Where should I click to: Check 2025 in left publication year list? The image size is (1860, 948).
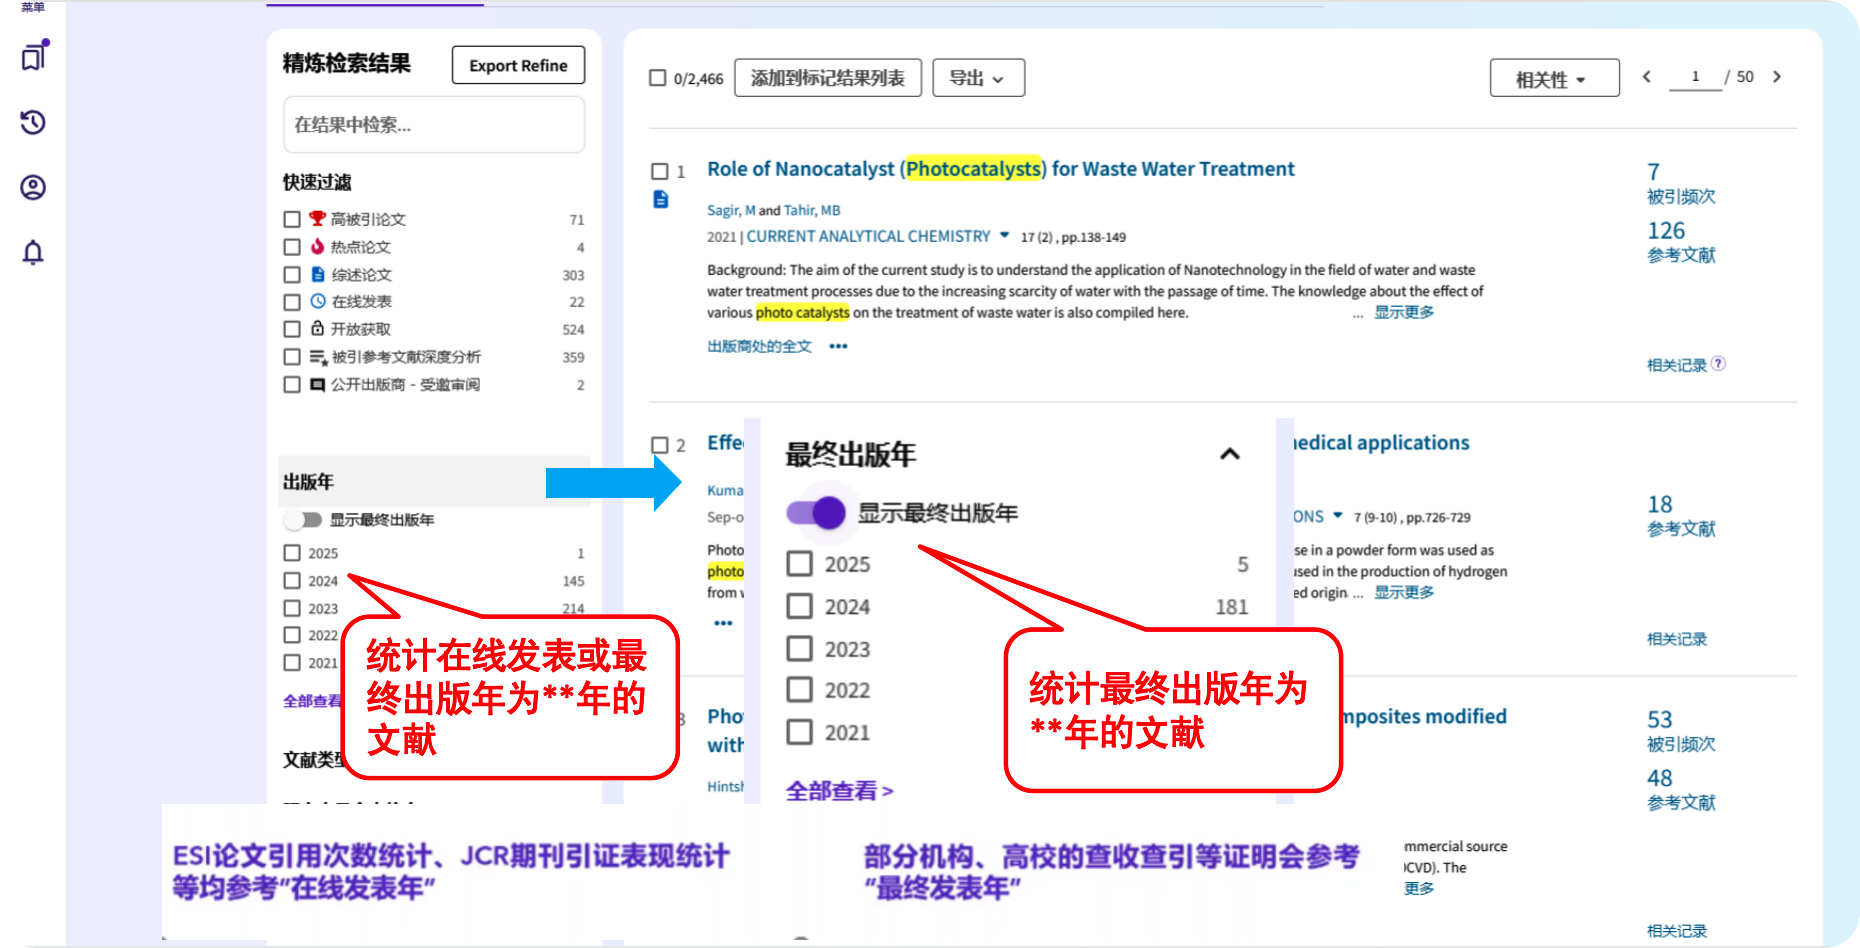pyautogui.click(x=292, y=553)
